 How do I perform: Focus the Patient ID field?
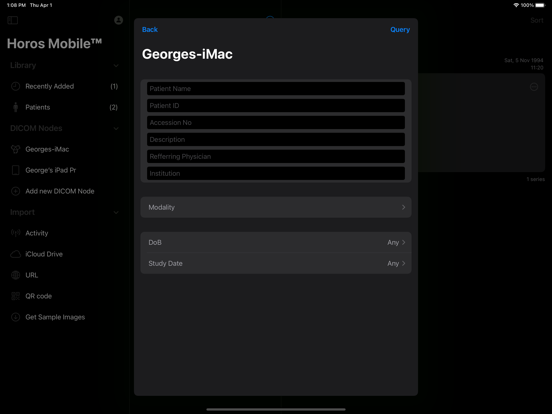tap(276, 106)
